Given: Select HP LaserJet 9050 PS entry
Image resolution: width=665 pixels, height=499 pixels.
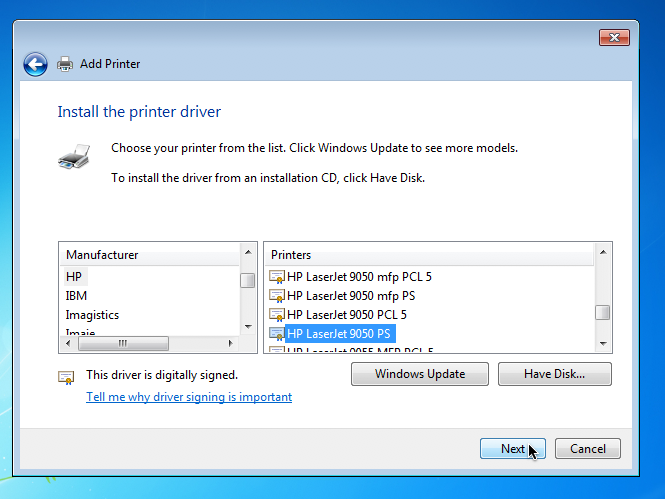Looking at the screenshot, I should (339, 334).
